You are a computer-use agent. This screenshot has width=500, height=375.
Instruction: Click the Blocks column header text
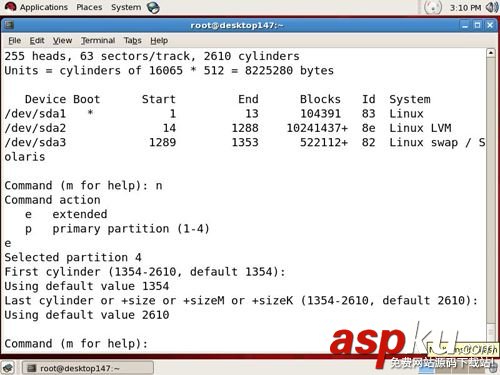click(x=320, y=99)
